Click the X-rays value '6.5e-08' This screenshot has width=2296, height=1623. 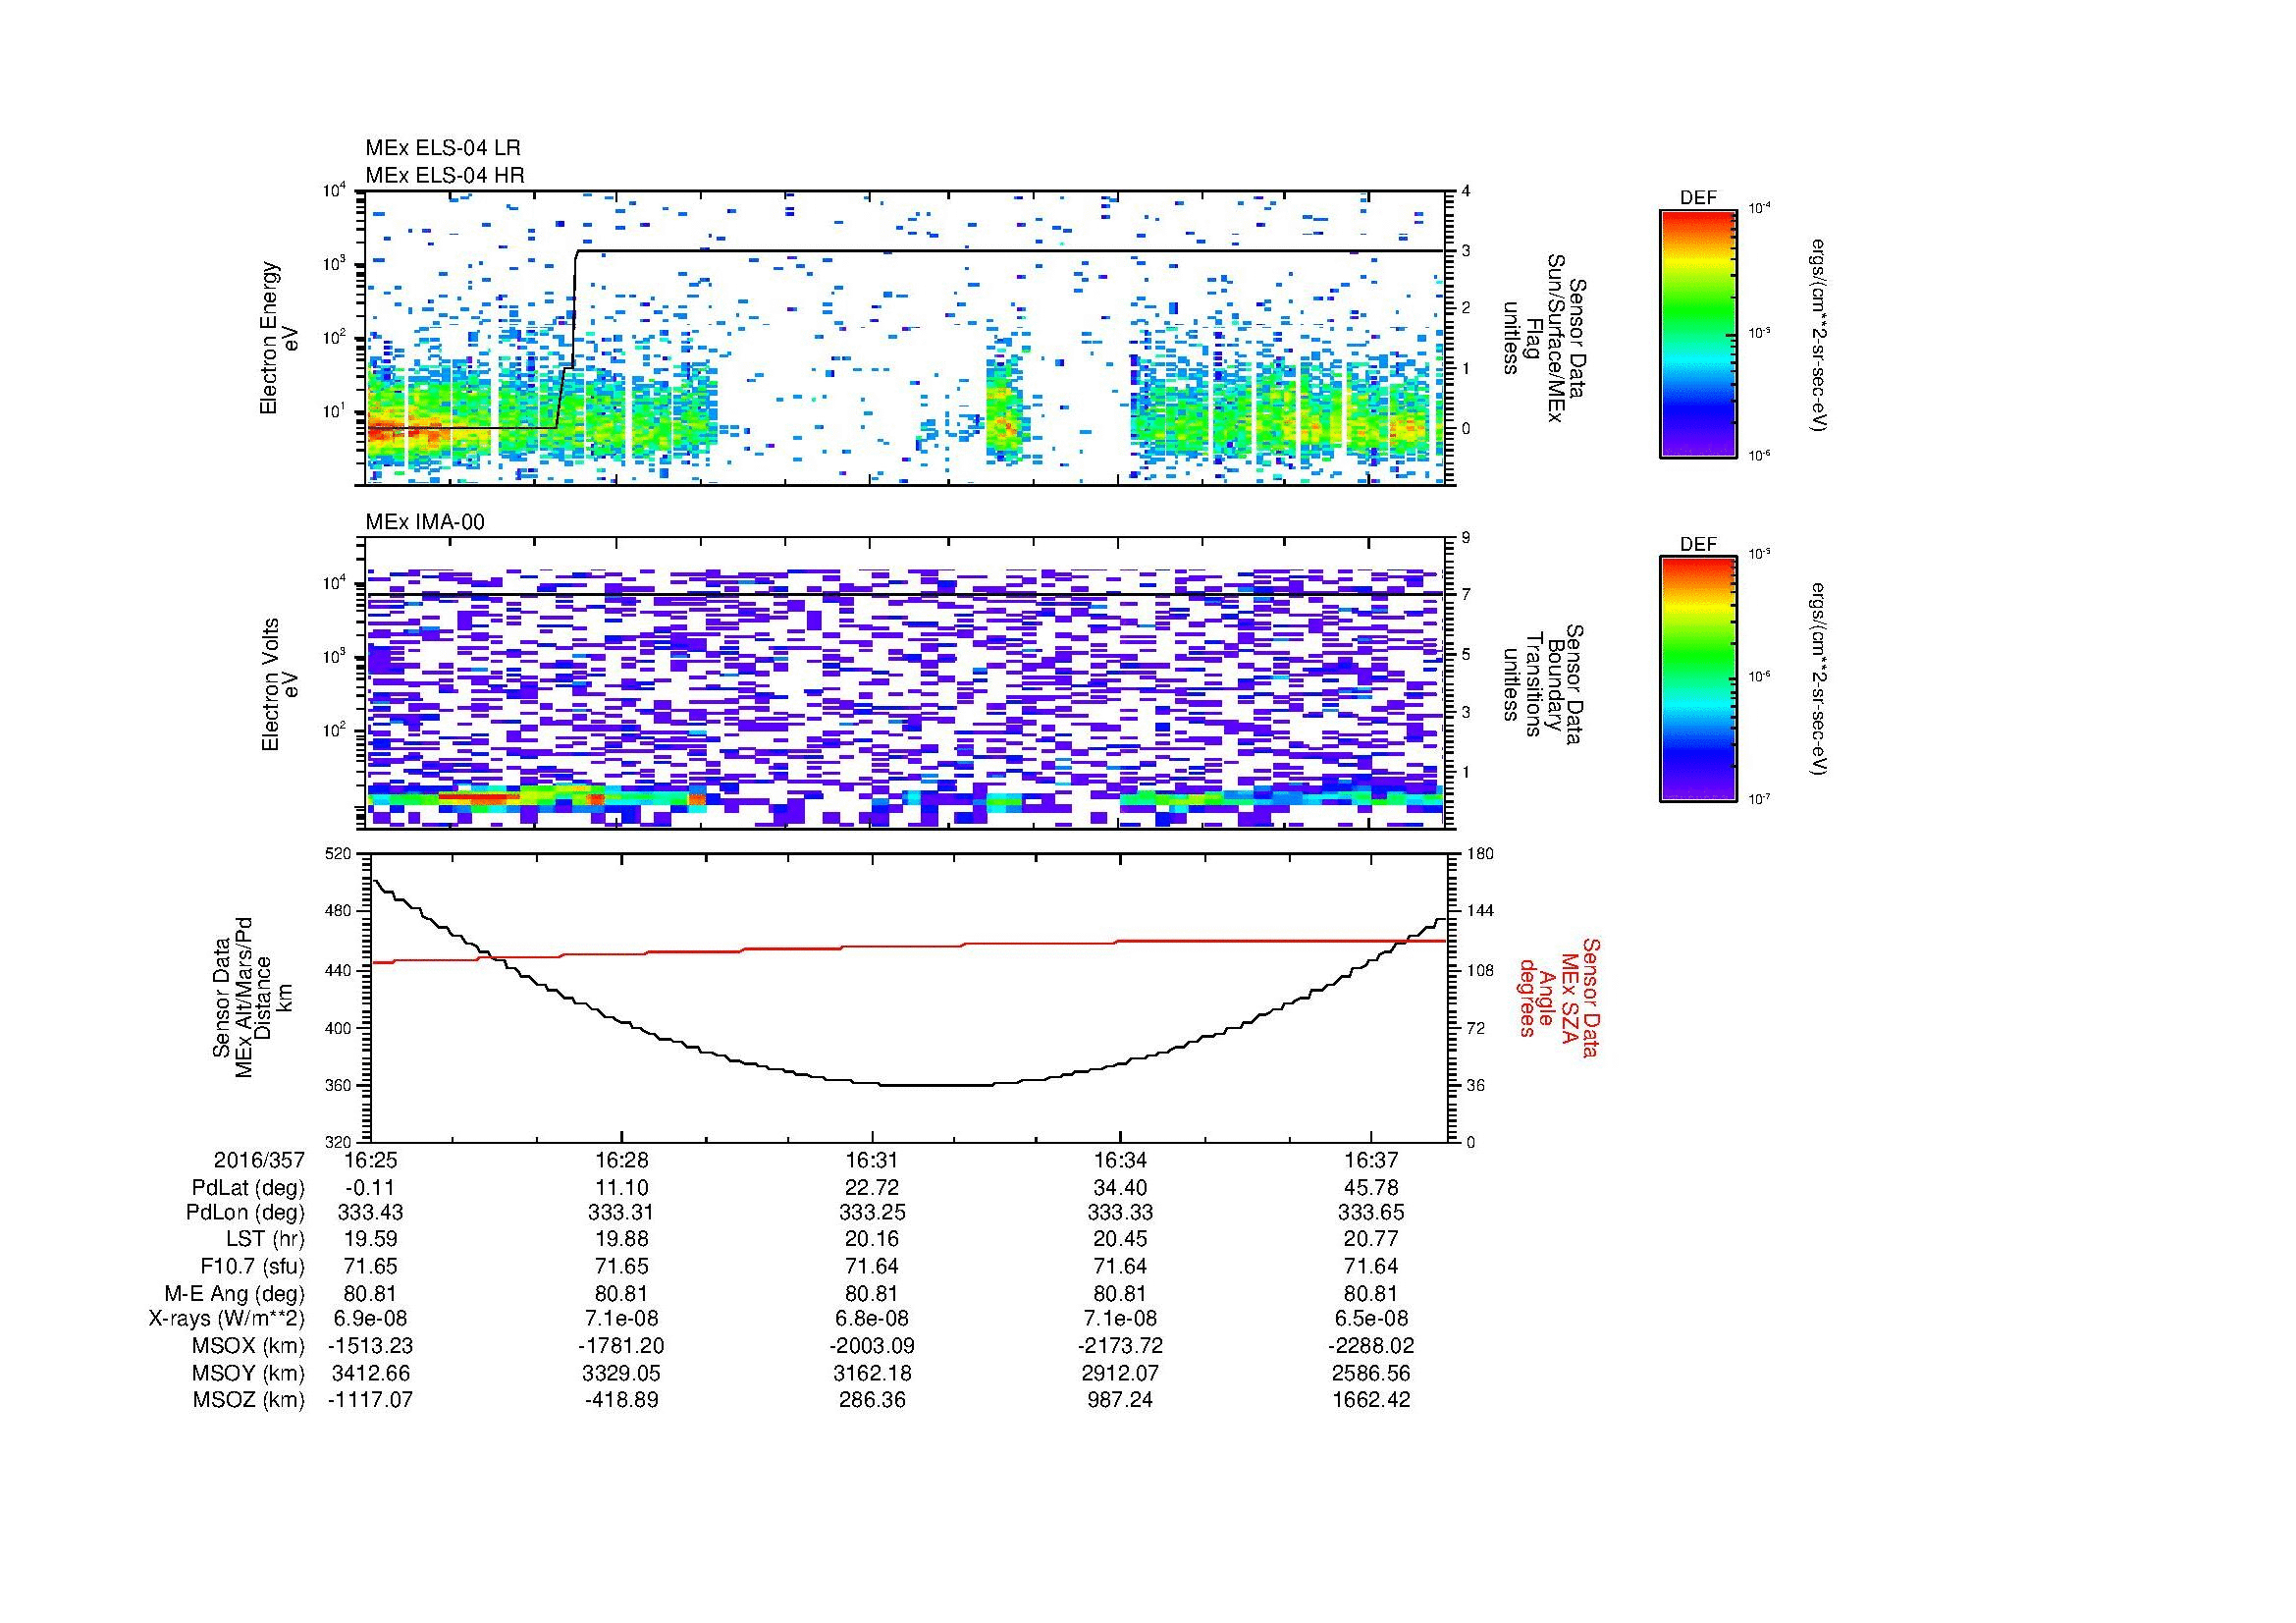[x=1371, y=1320]
